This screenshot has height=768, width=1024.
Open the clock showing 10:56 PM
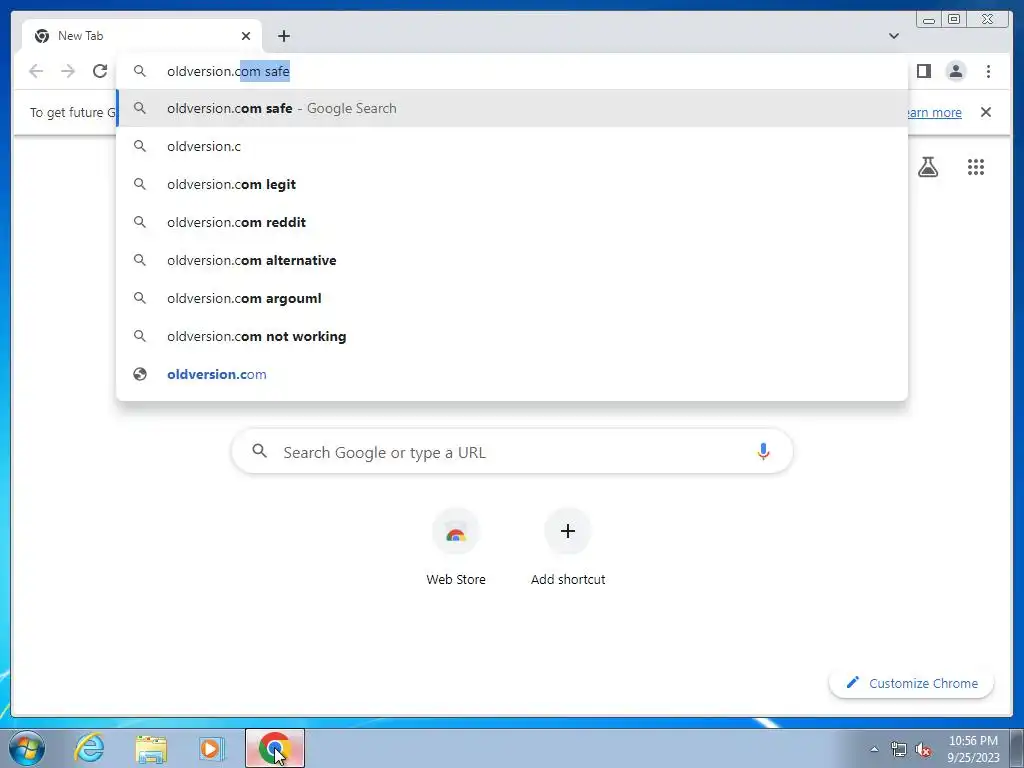point(973,749)
